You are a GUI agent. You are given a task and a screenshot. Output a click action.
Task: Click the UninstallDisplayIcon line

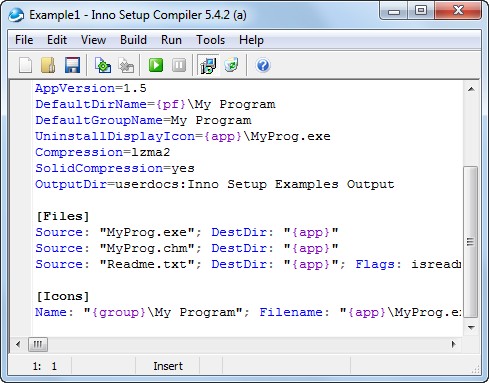coord(183,136)
